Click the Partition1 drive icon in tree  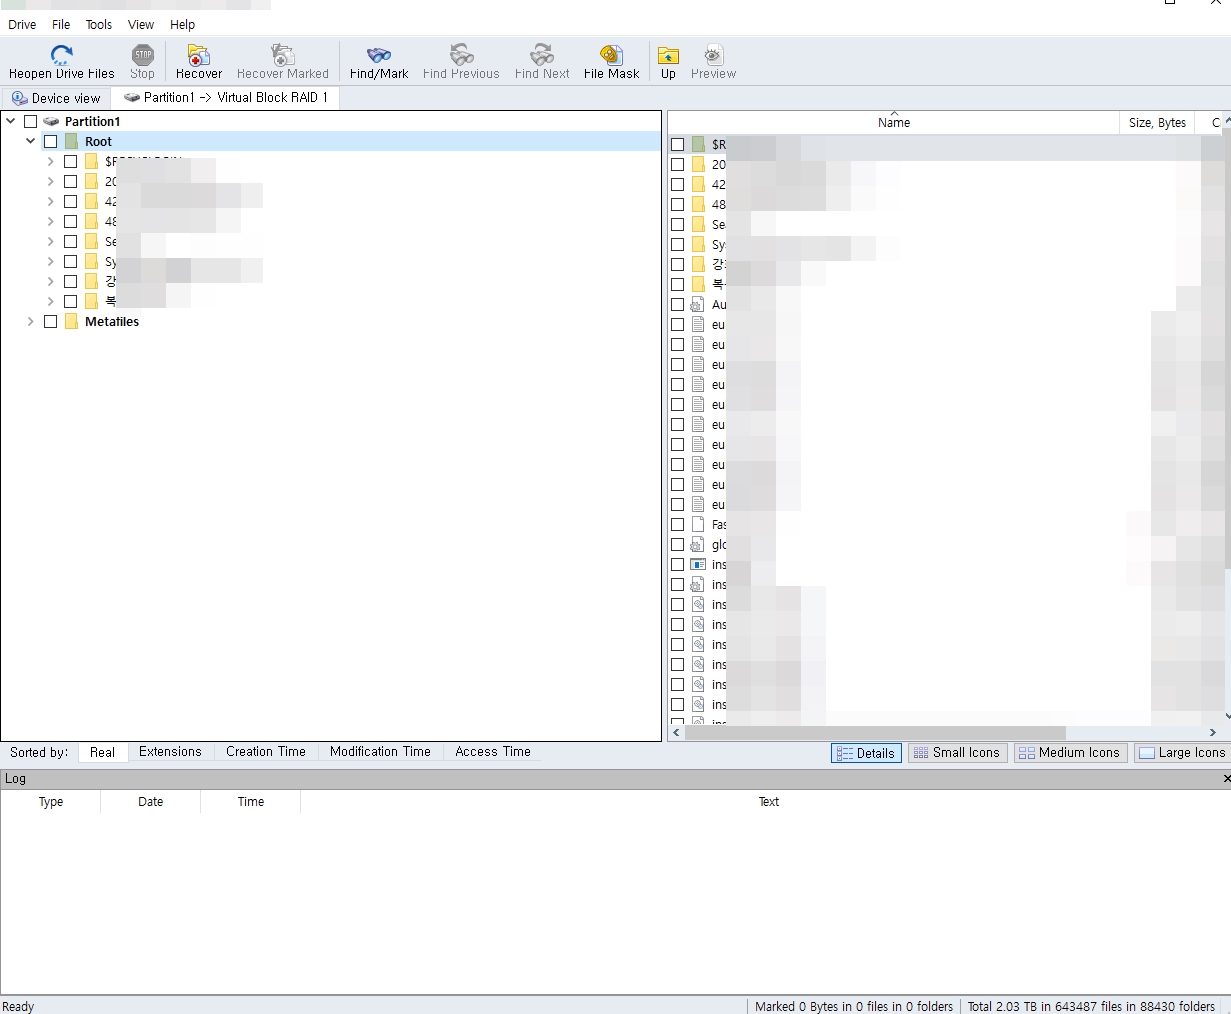[51, 121]
